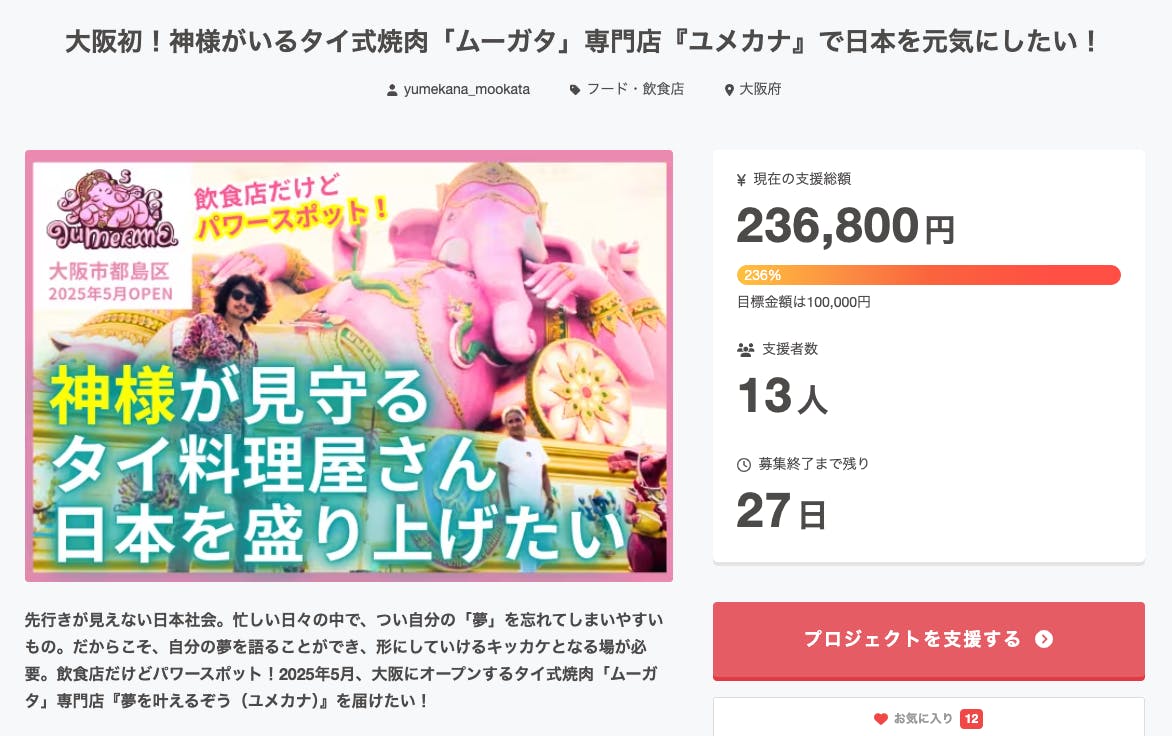Click the arrow icon in the support button

click(x=1044, y=639)
